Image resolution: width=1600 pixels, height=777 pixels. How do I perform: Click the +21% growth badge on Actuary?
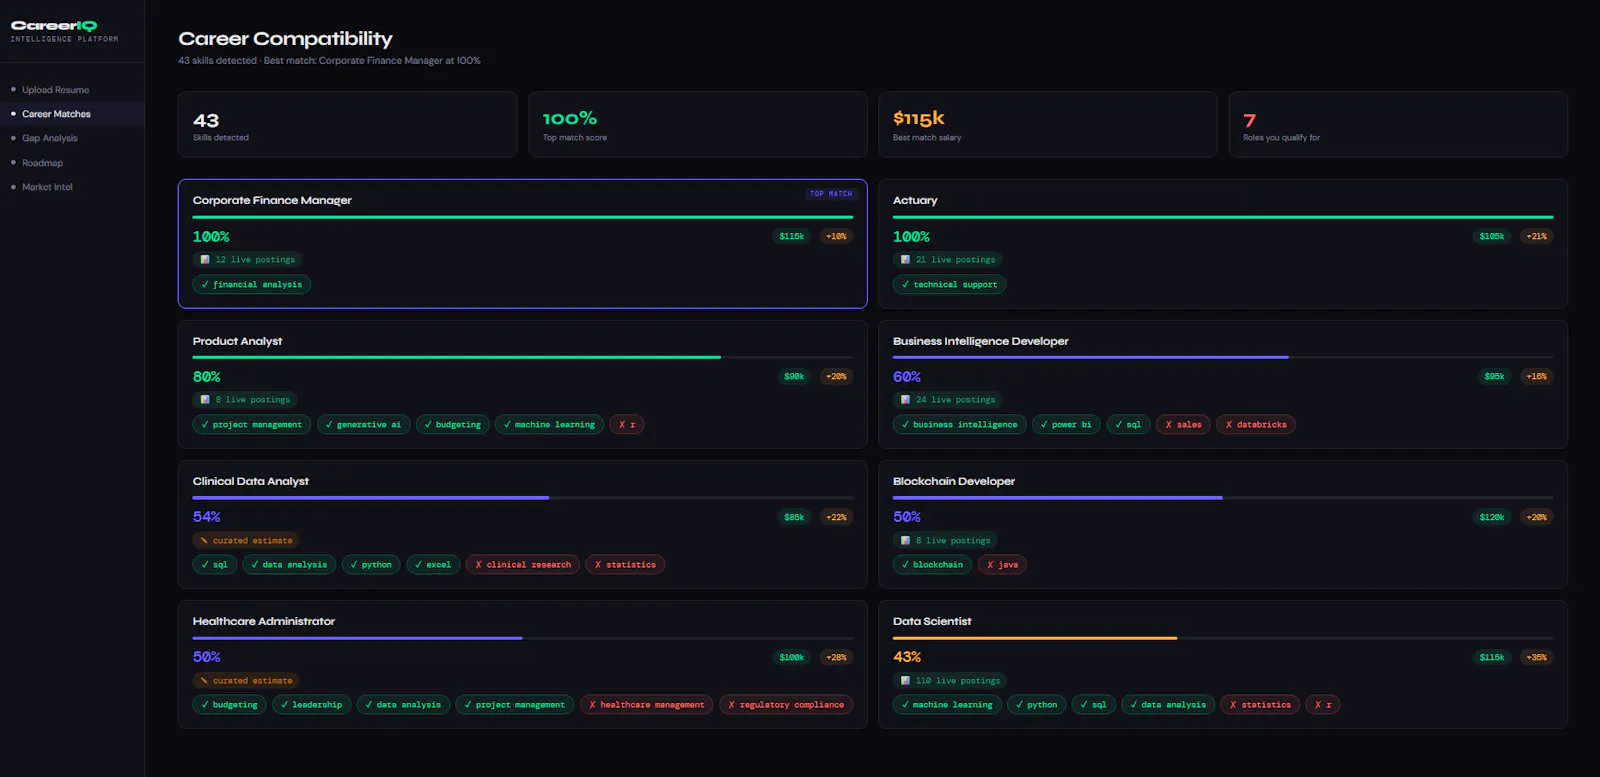[1537, 237]
